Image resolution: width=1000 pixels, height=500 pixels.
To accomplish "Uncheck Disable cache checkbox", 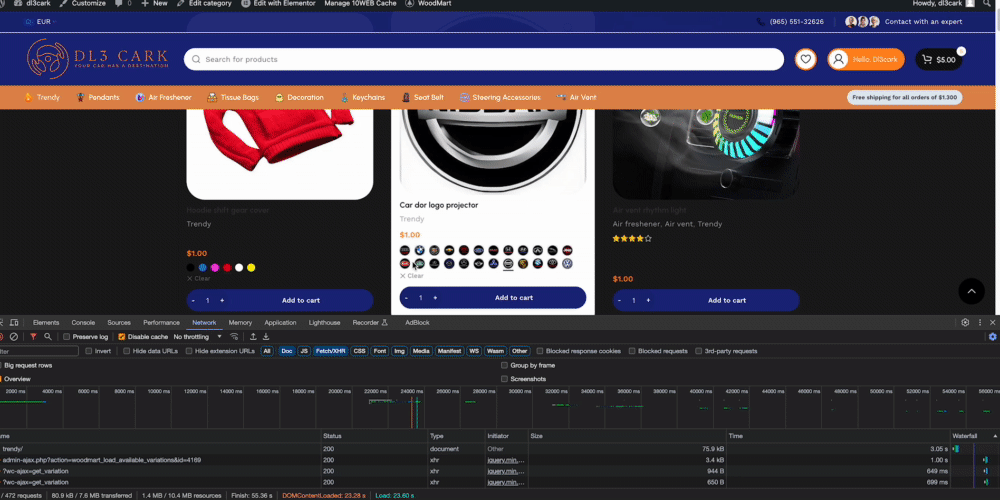I will pos(122,337).
